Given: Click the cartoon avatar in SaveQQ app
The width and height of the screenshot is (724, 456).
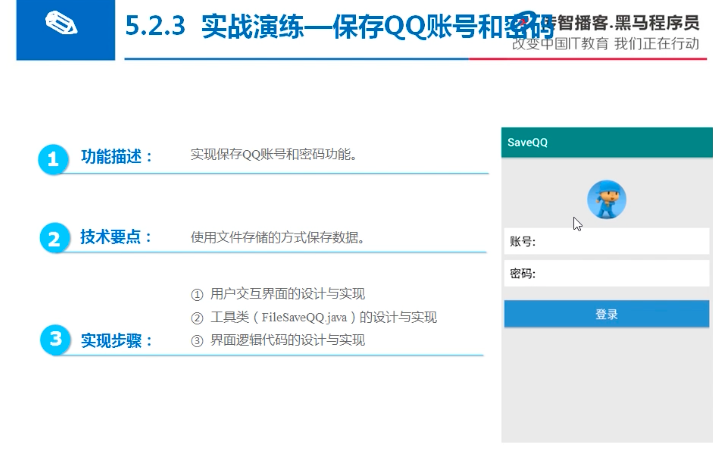Looking at the screenshot, I should [x=606, y=199].
